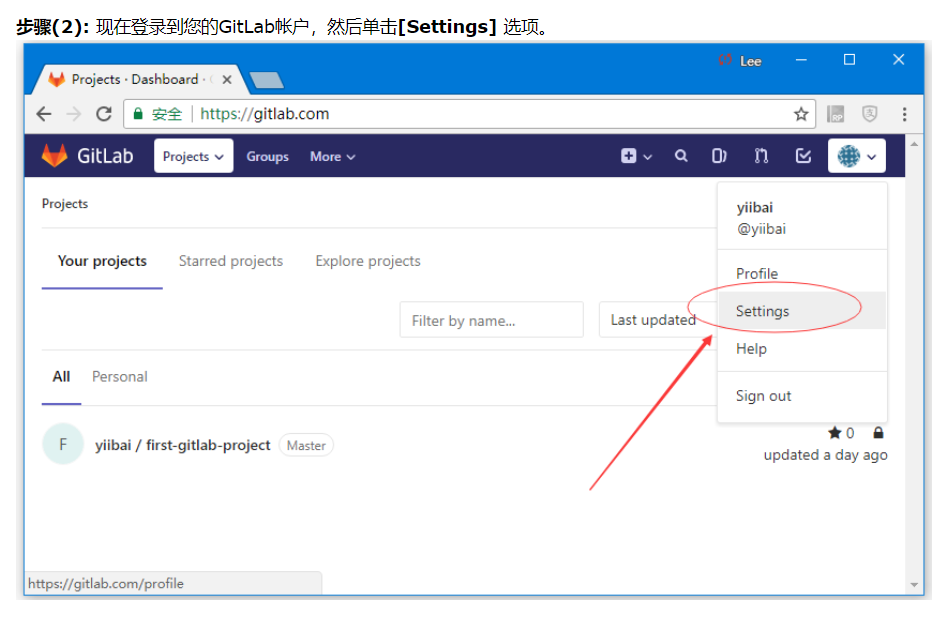Switch to Explore projects tab
Screen dimensions: 940x618
(x=368, y=261)
